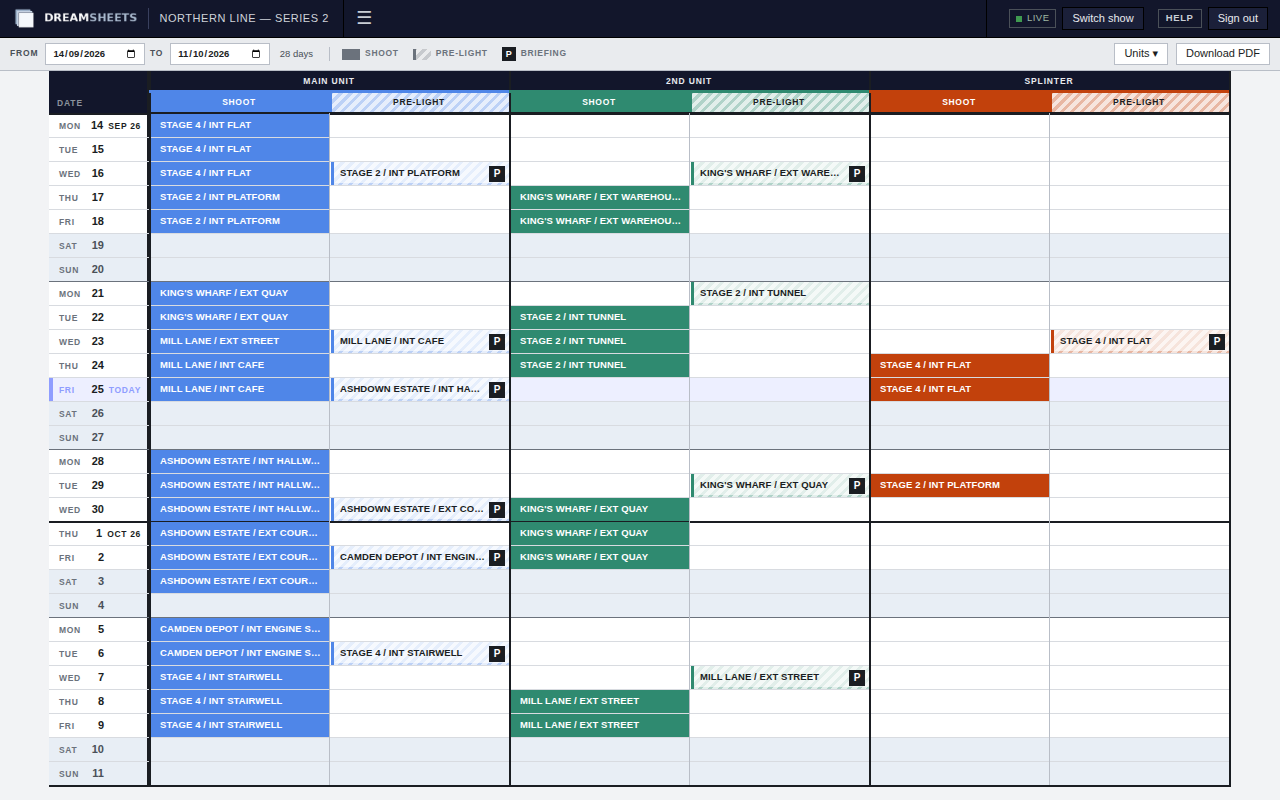Click Sign out
Screen dimensions: 1280x800
1238,18
